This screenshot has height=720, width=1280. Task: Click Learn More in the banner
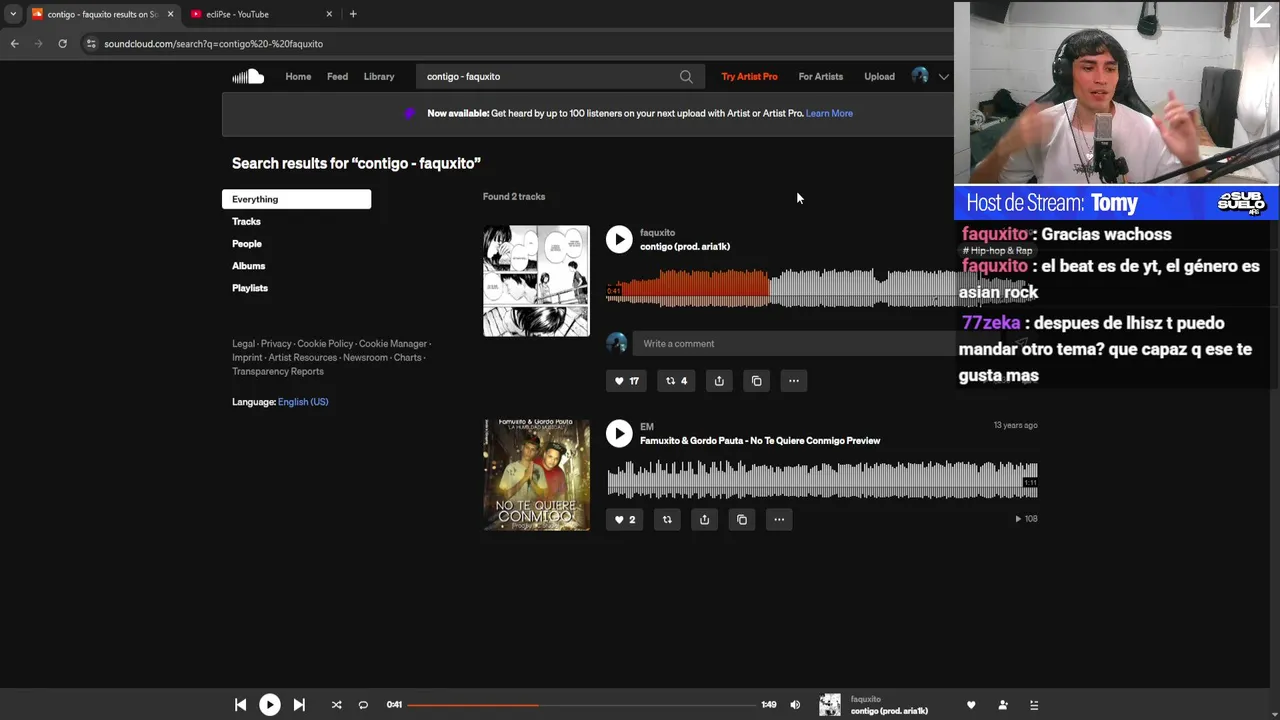click(829, 113)
